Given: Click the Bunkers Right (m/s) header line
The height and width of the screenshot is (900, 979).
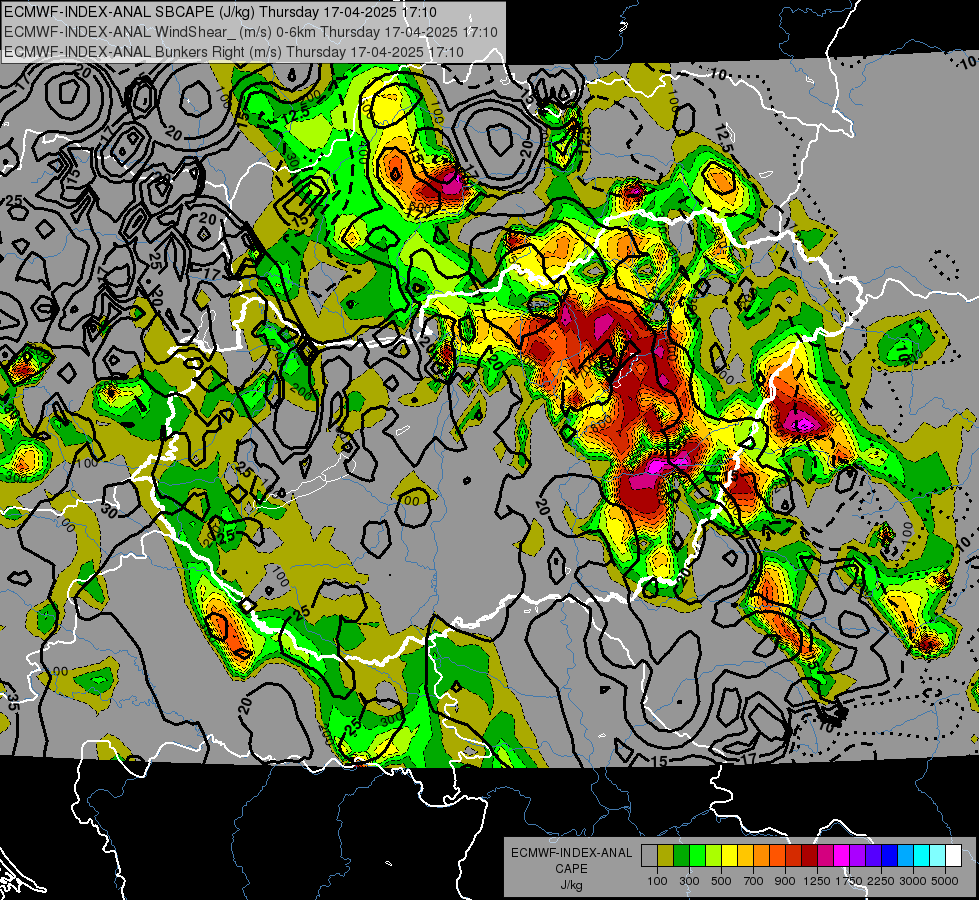Looking at the screenshot, I should [x=234, y=52].
